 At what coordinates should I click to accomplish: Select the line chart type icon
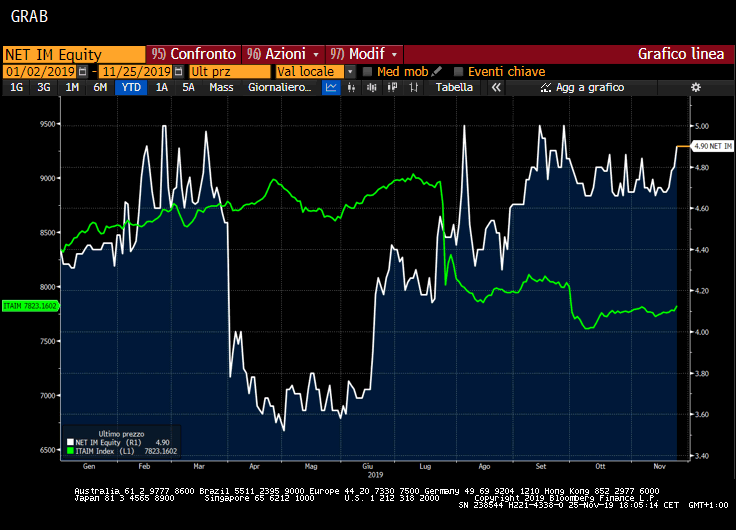tap(331, 87)
